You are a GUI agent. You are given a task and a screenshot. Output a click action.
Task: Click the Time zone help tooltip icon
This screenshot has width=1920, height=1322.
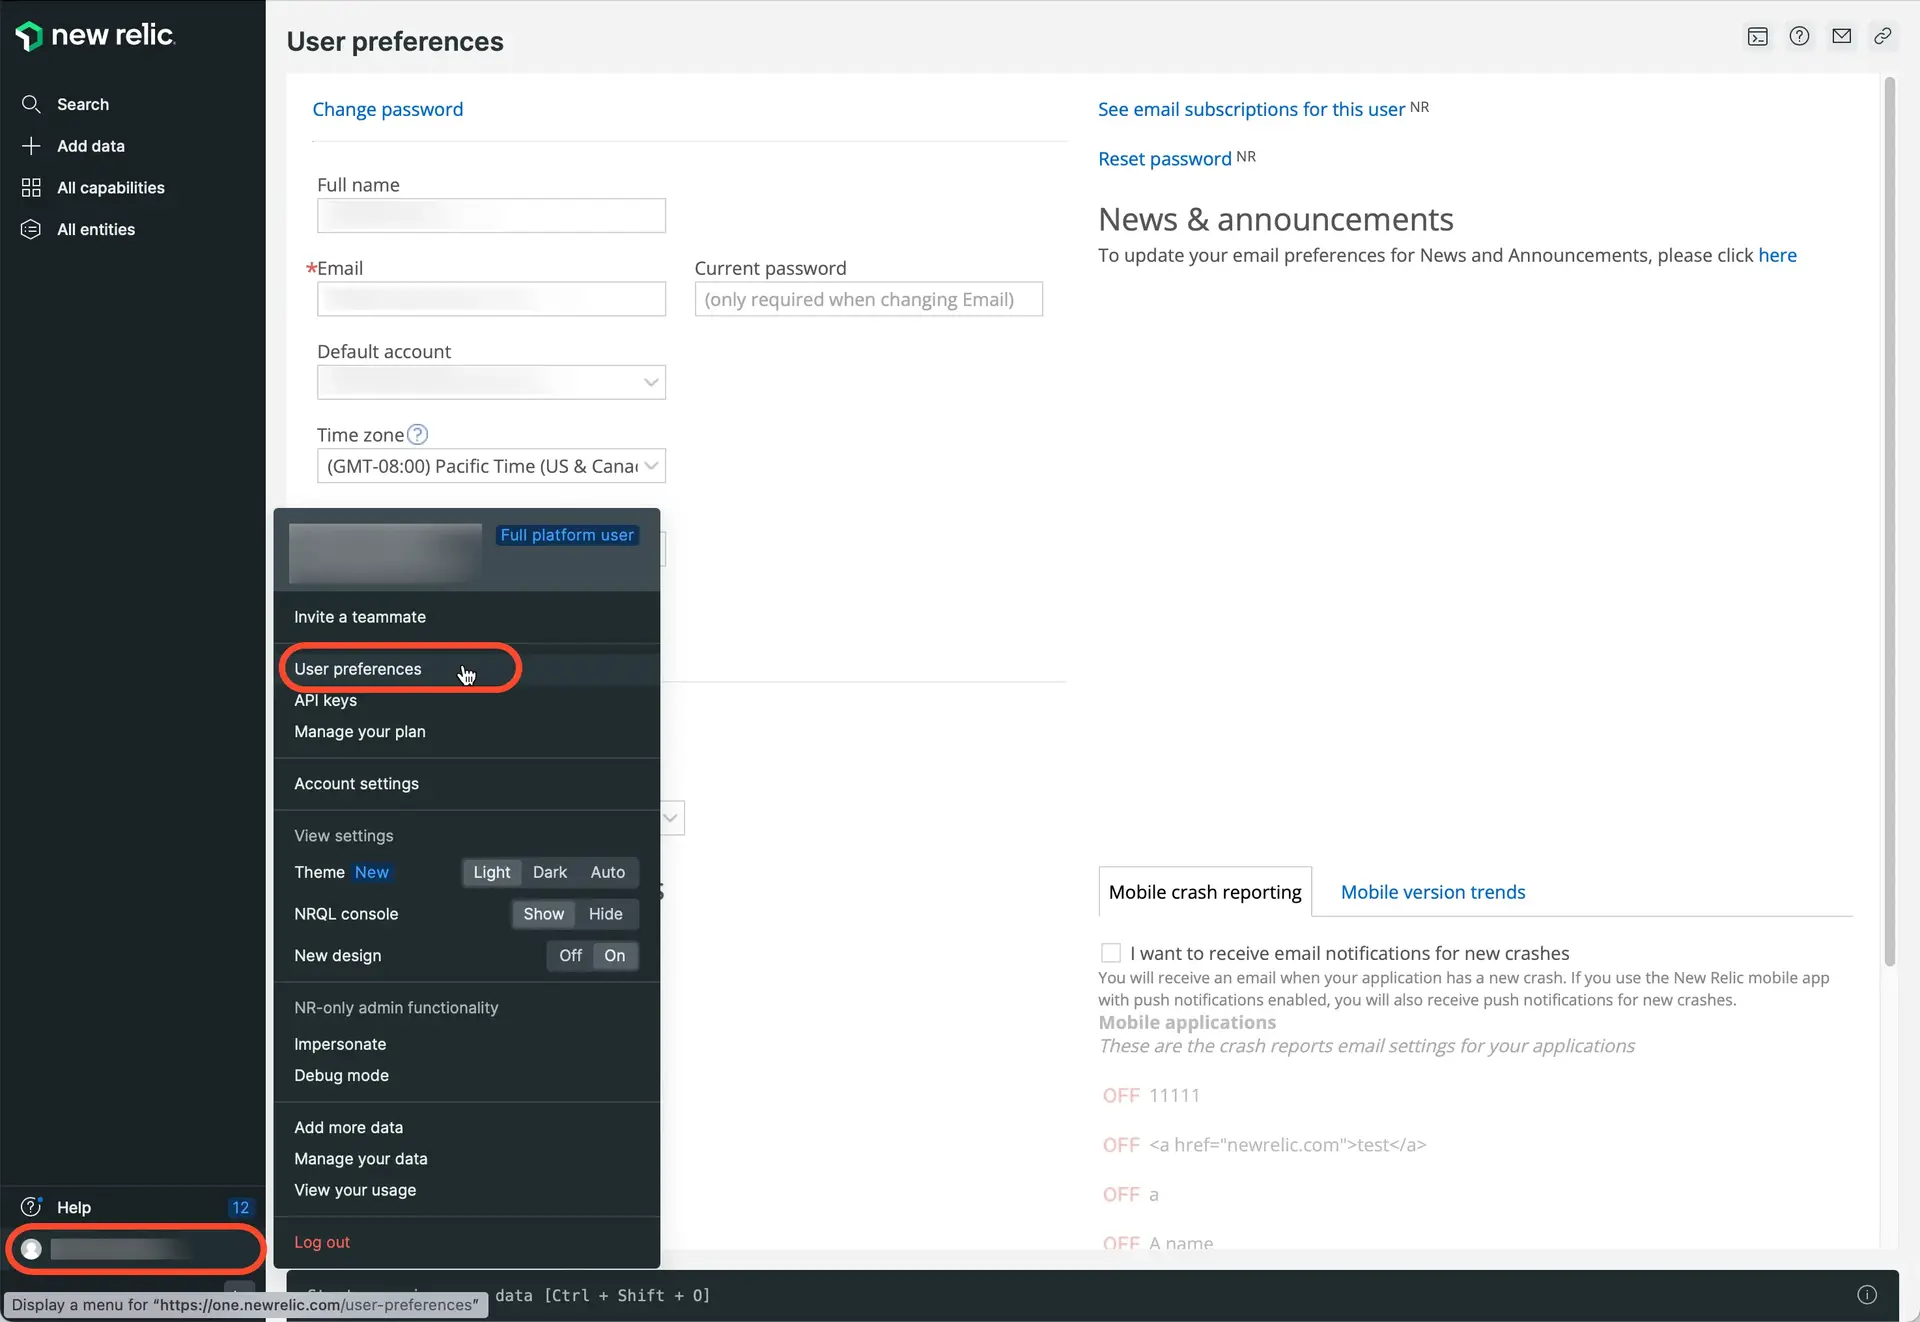point(418,435)
